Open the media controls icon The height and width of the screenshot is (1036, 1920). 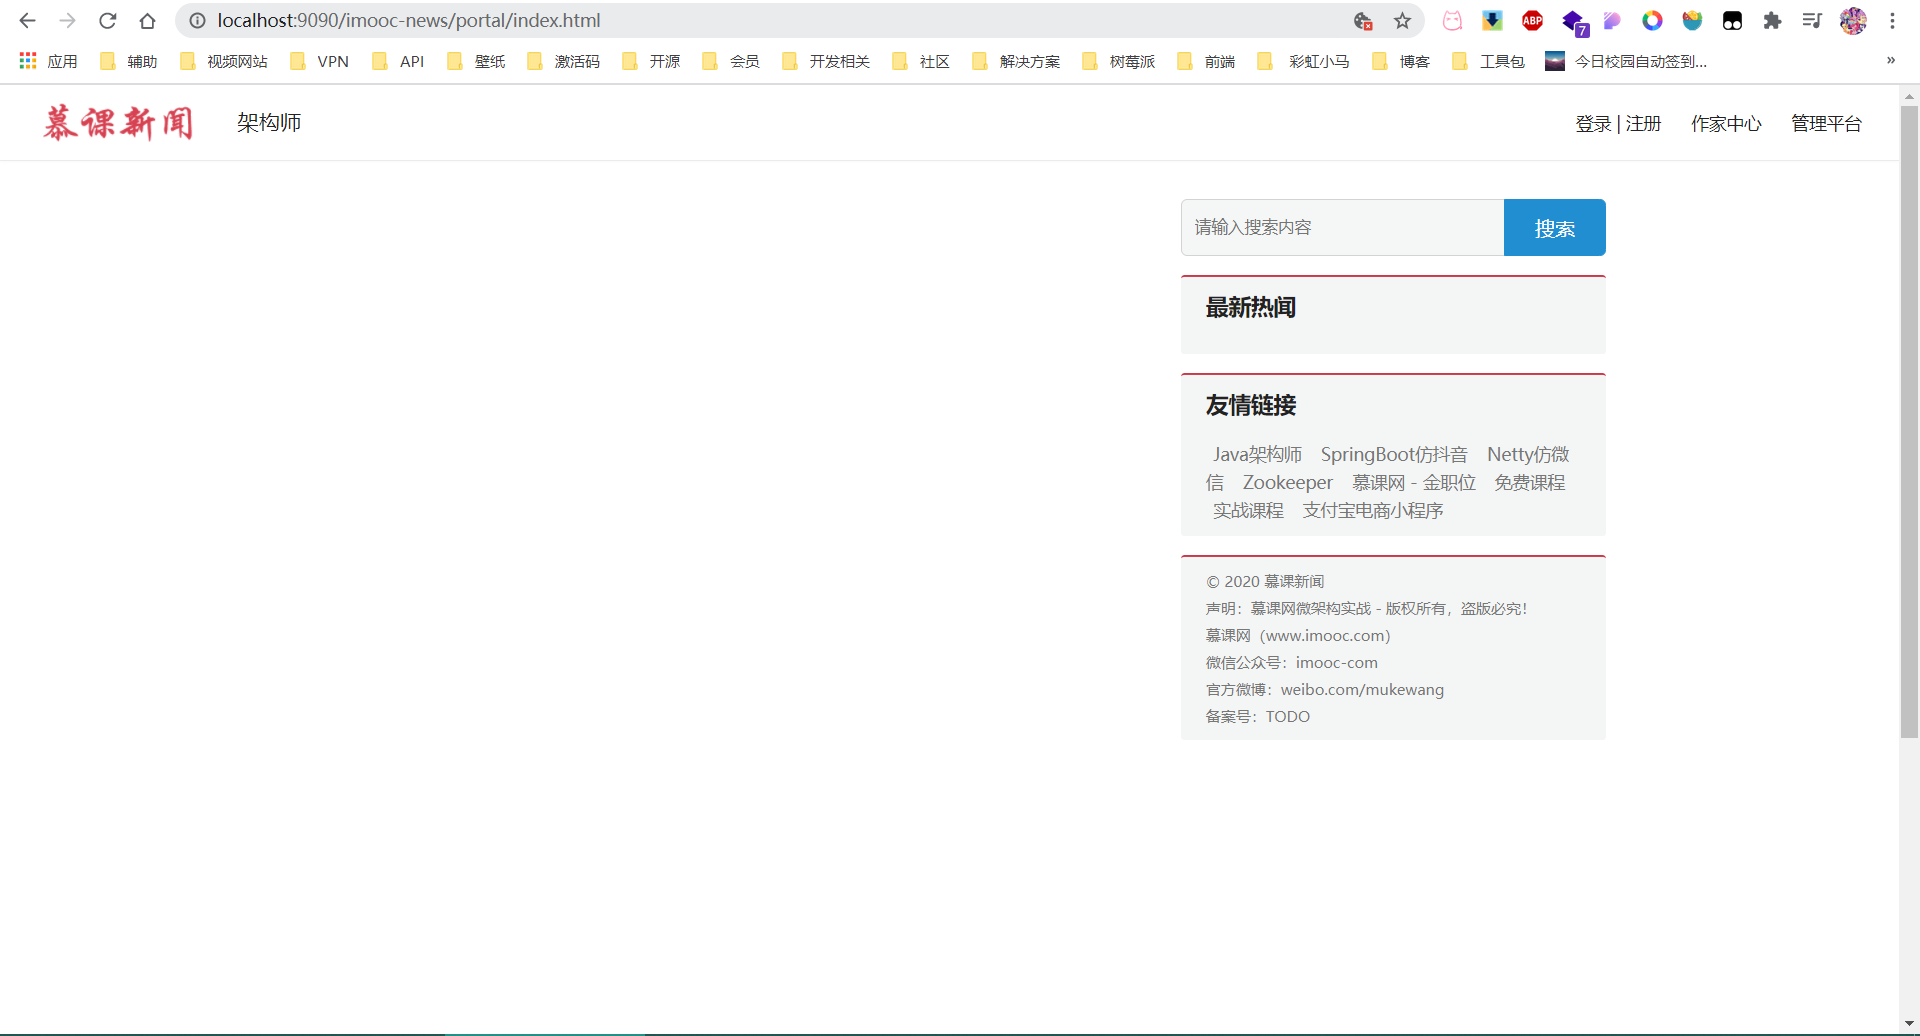(1812, 20)
